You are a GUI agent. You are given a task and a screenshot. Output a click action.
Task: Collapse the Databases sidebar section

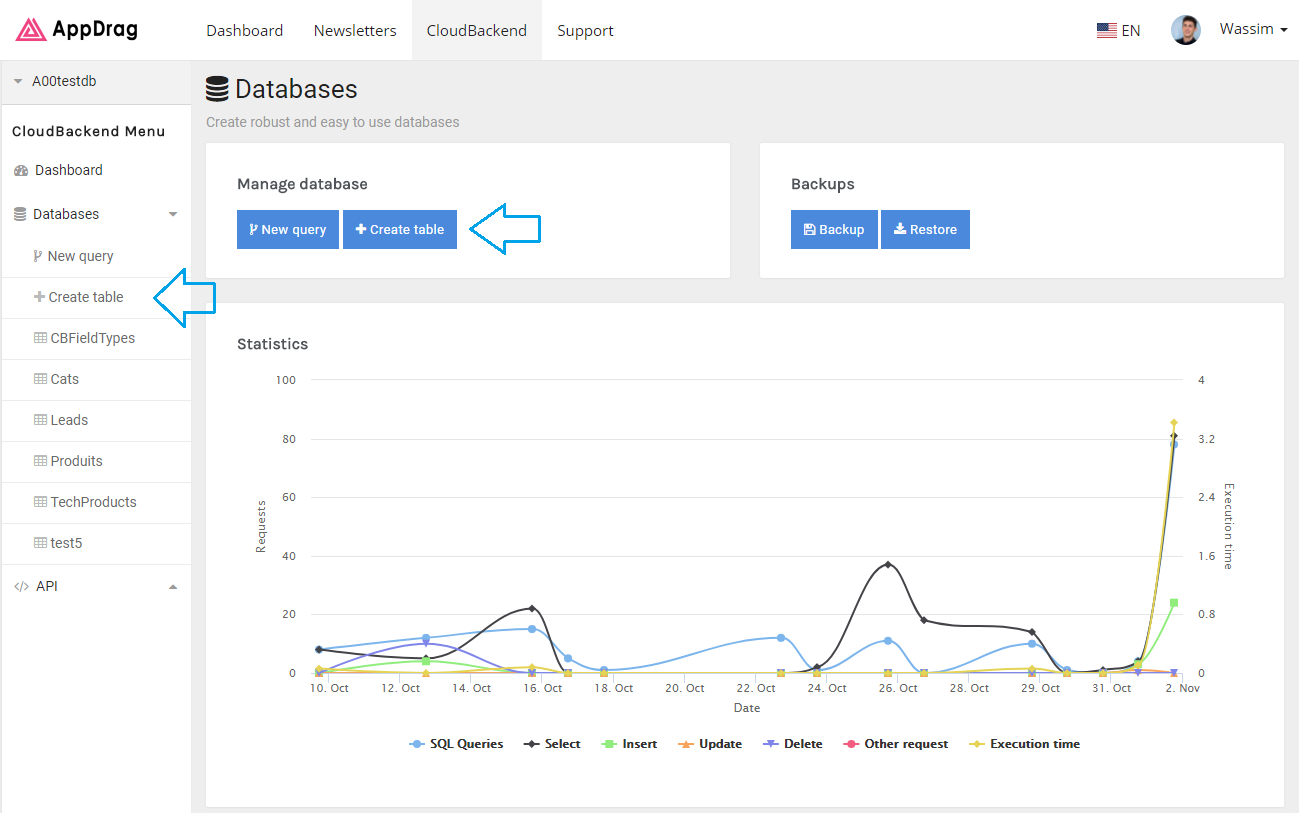(x=96, y=214)
